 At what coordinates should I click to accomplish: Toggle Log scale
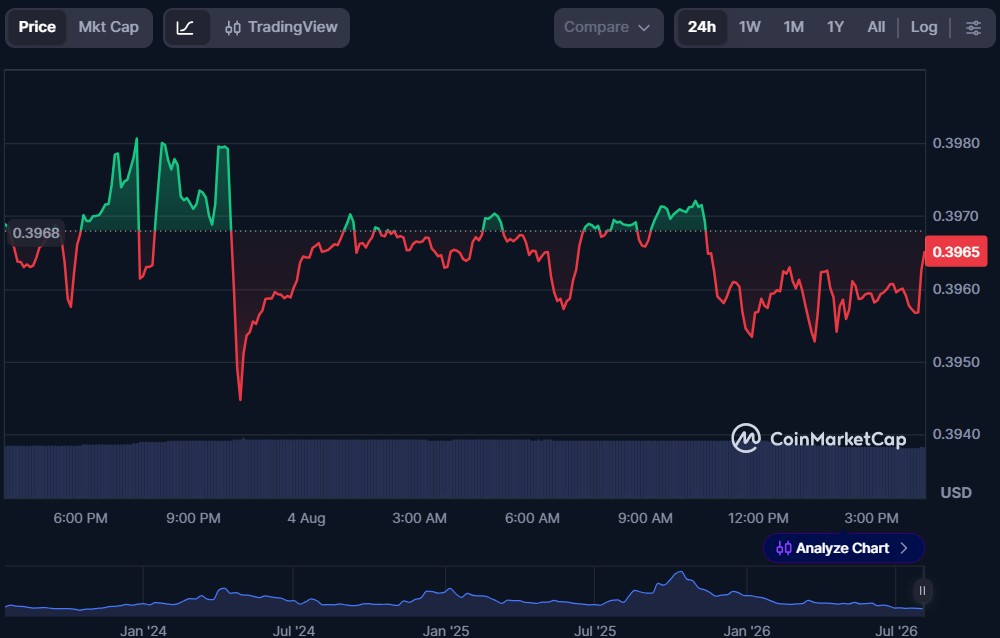923,27
